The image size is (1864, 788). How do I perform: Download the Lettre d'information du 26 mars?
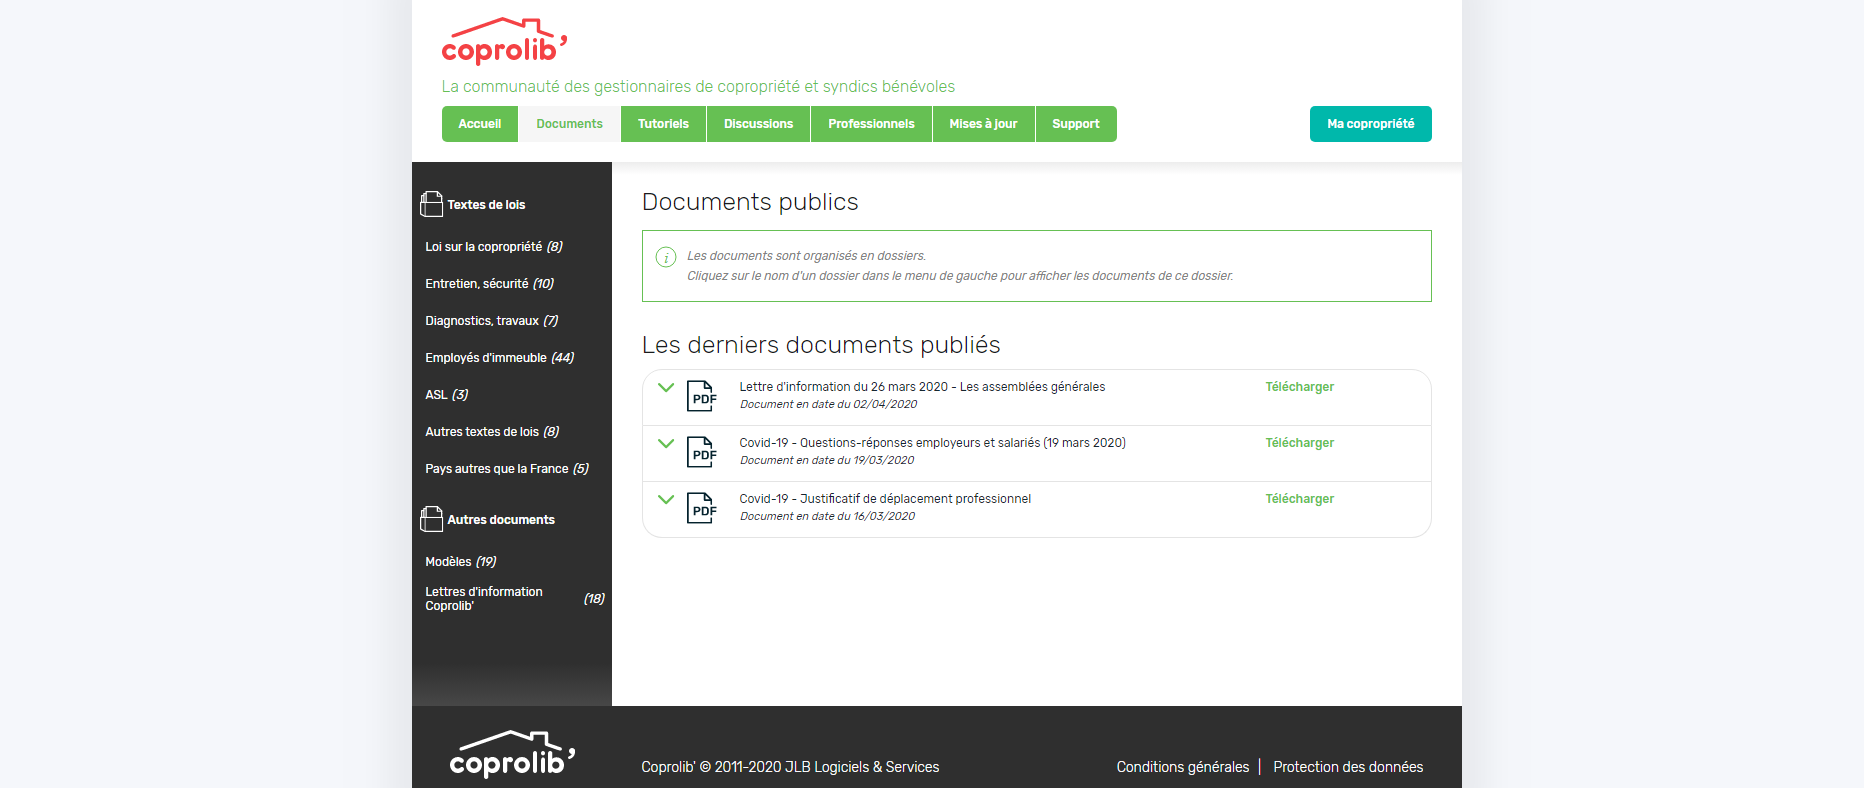click(1299, 387)
